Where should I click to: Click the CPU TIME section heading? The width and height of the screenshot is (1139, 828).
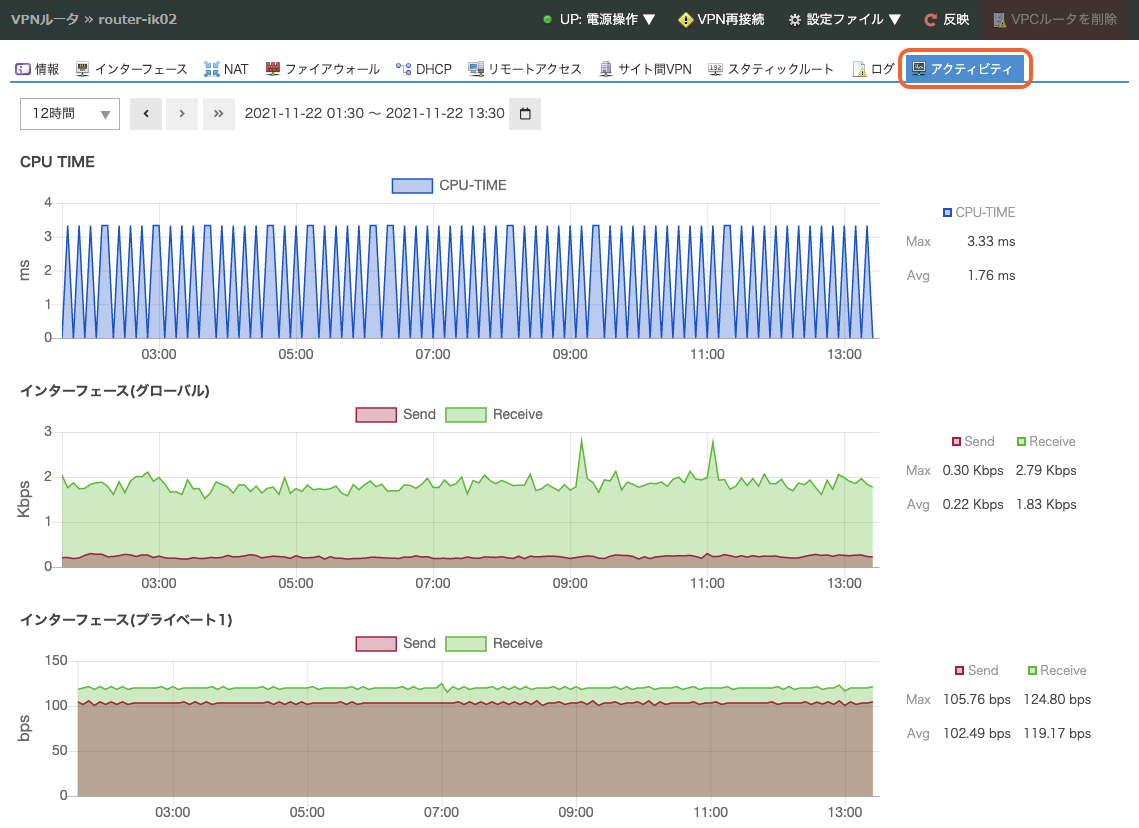tap(57, 162)
